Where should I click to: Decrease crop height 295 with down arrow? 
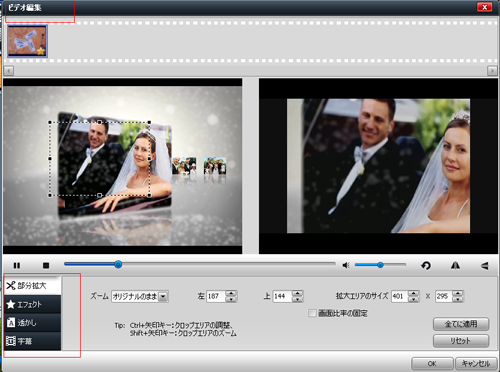[x=458, y=299]
